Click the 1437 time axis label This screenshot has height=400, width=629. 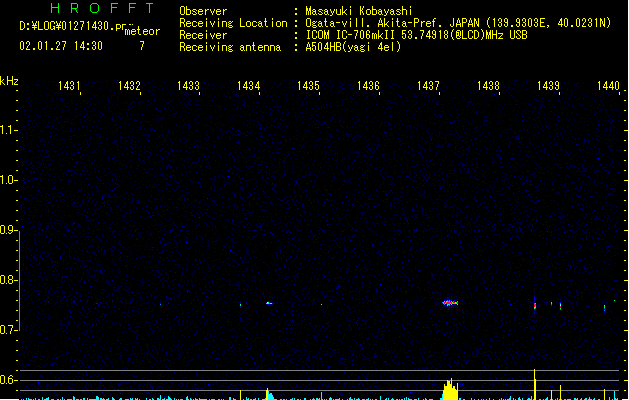[428, 86]
